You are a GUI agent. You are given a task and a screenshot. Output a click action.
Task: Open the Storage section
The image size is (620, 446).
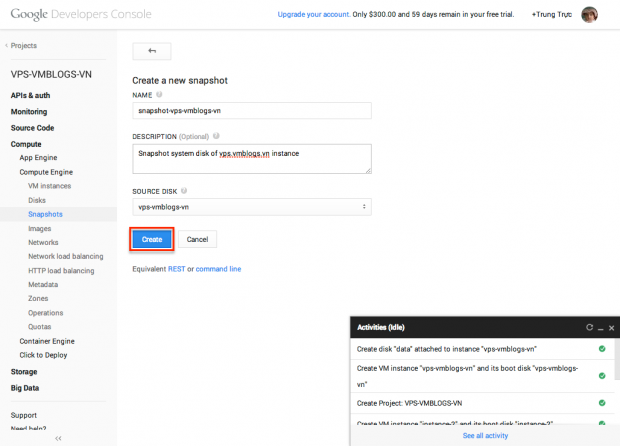pyautogui.click(x=24, y=372)
